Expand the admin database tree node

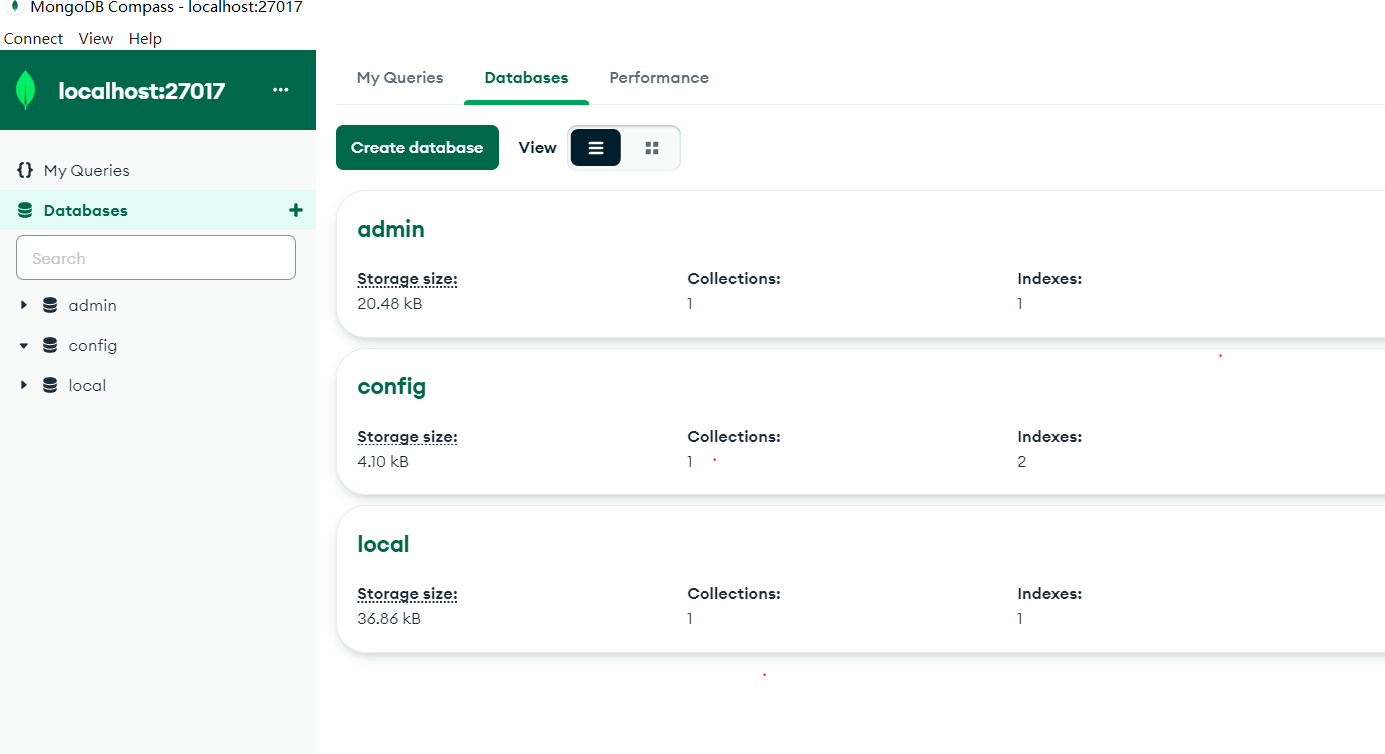(24, 305)
